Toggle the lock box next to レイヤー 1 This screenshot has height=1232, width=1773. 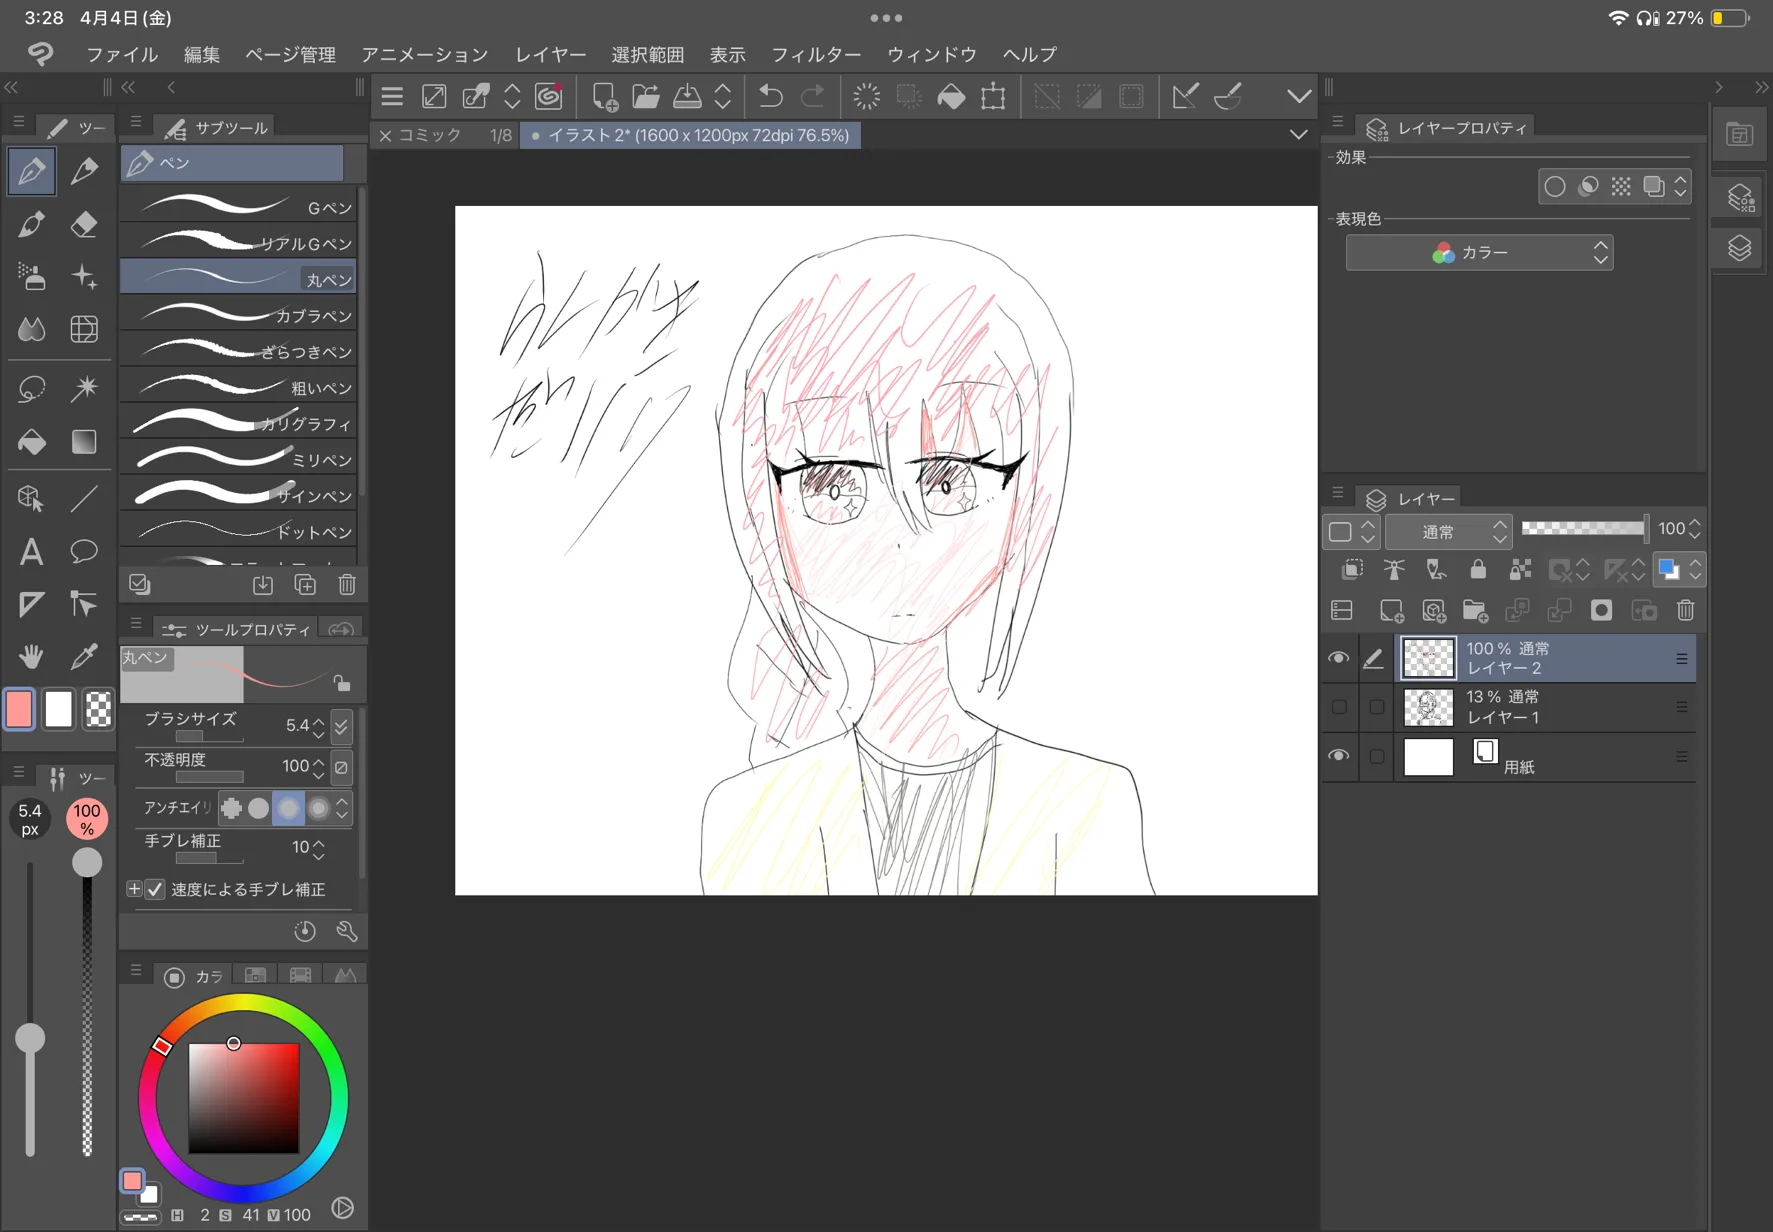click(x=1377, y=707)
